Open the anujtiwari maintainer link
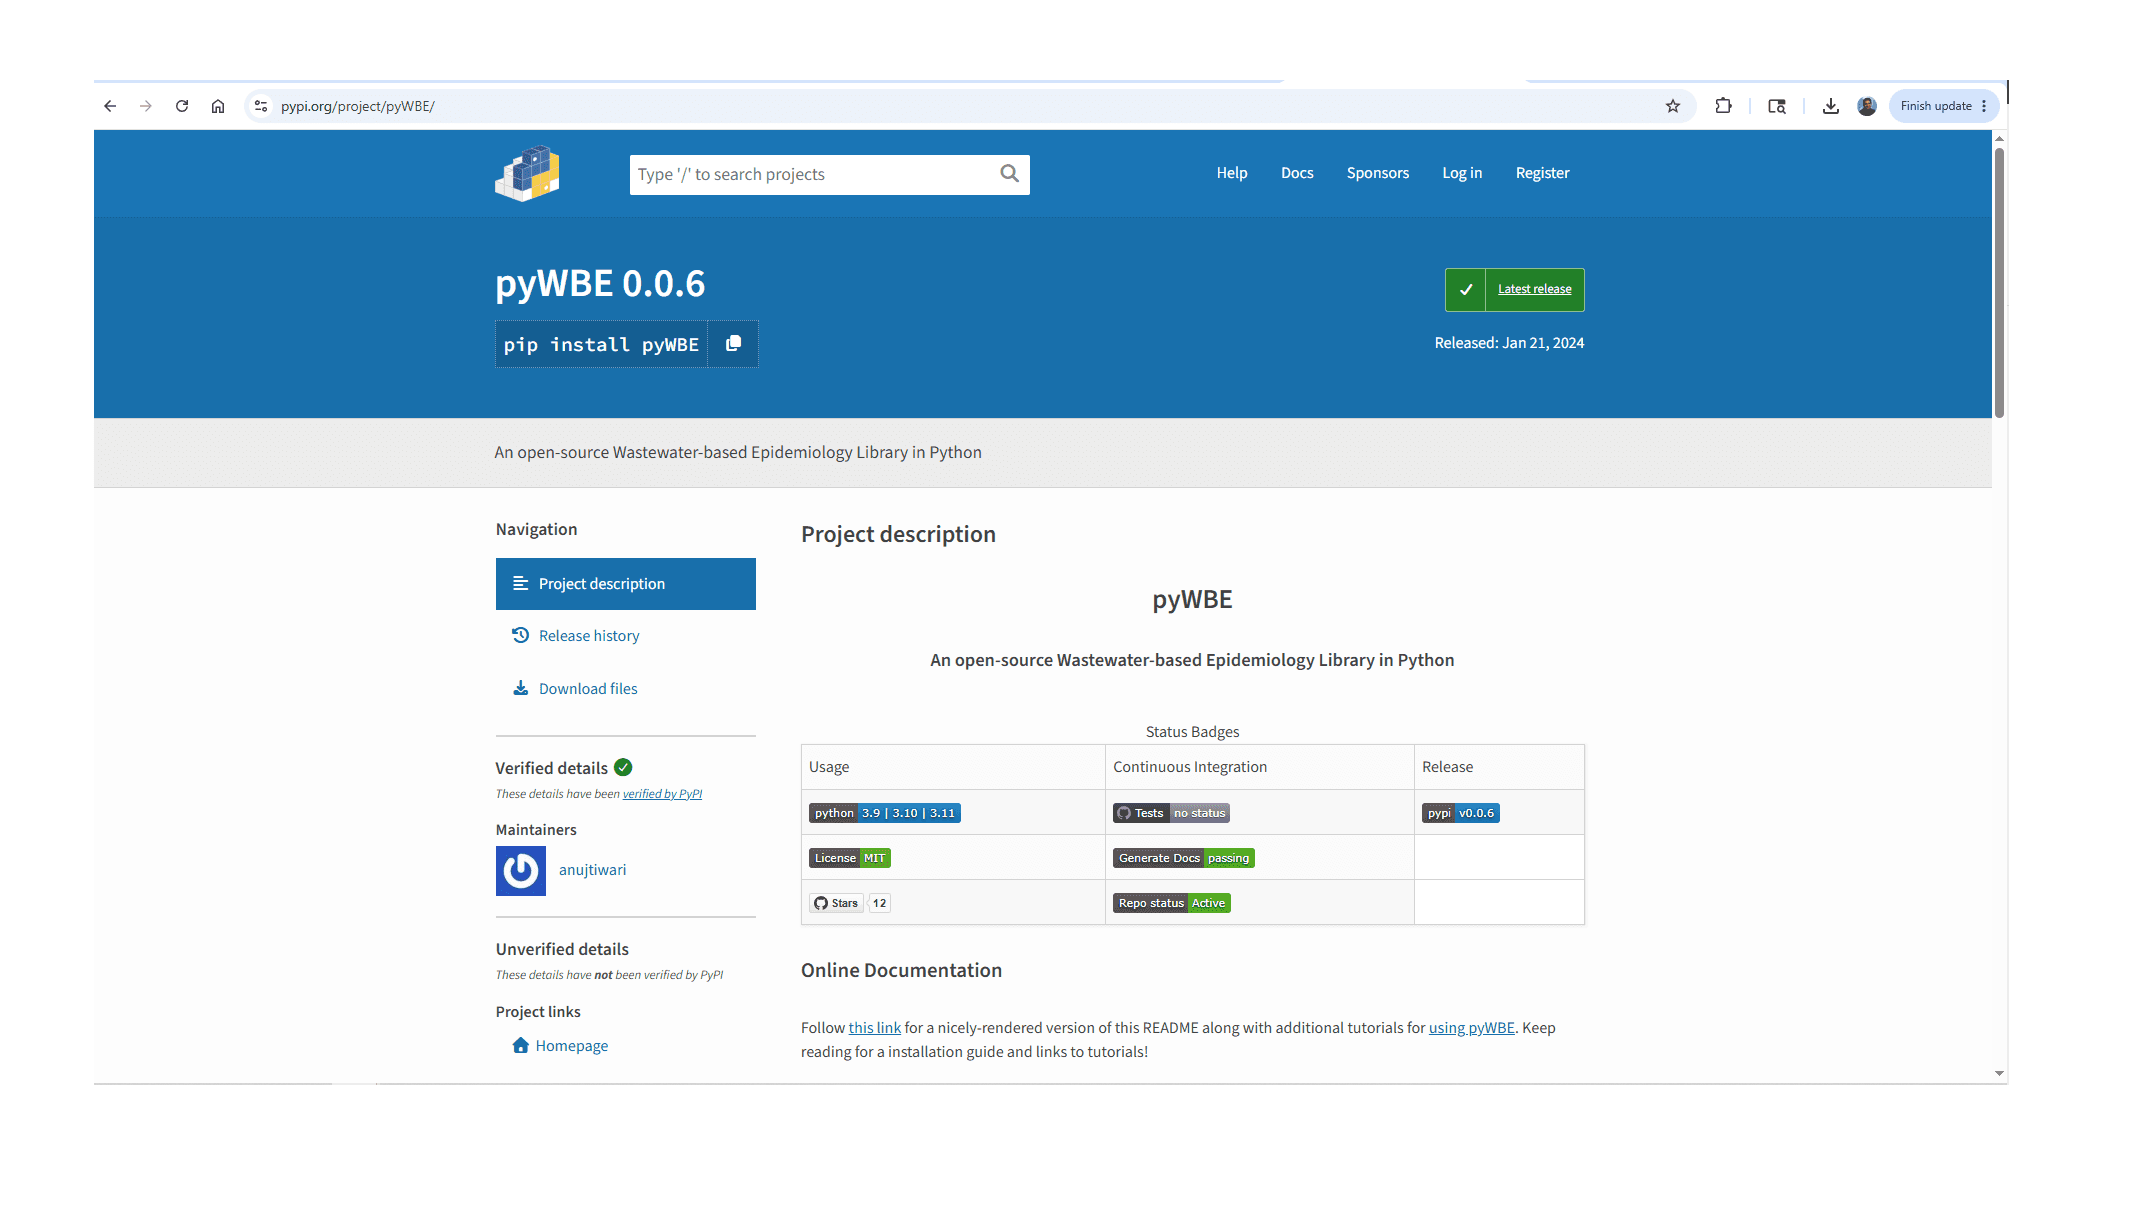2146x1222 pixels. click(x=592, y=870)
